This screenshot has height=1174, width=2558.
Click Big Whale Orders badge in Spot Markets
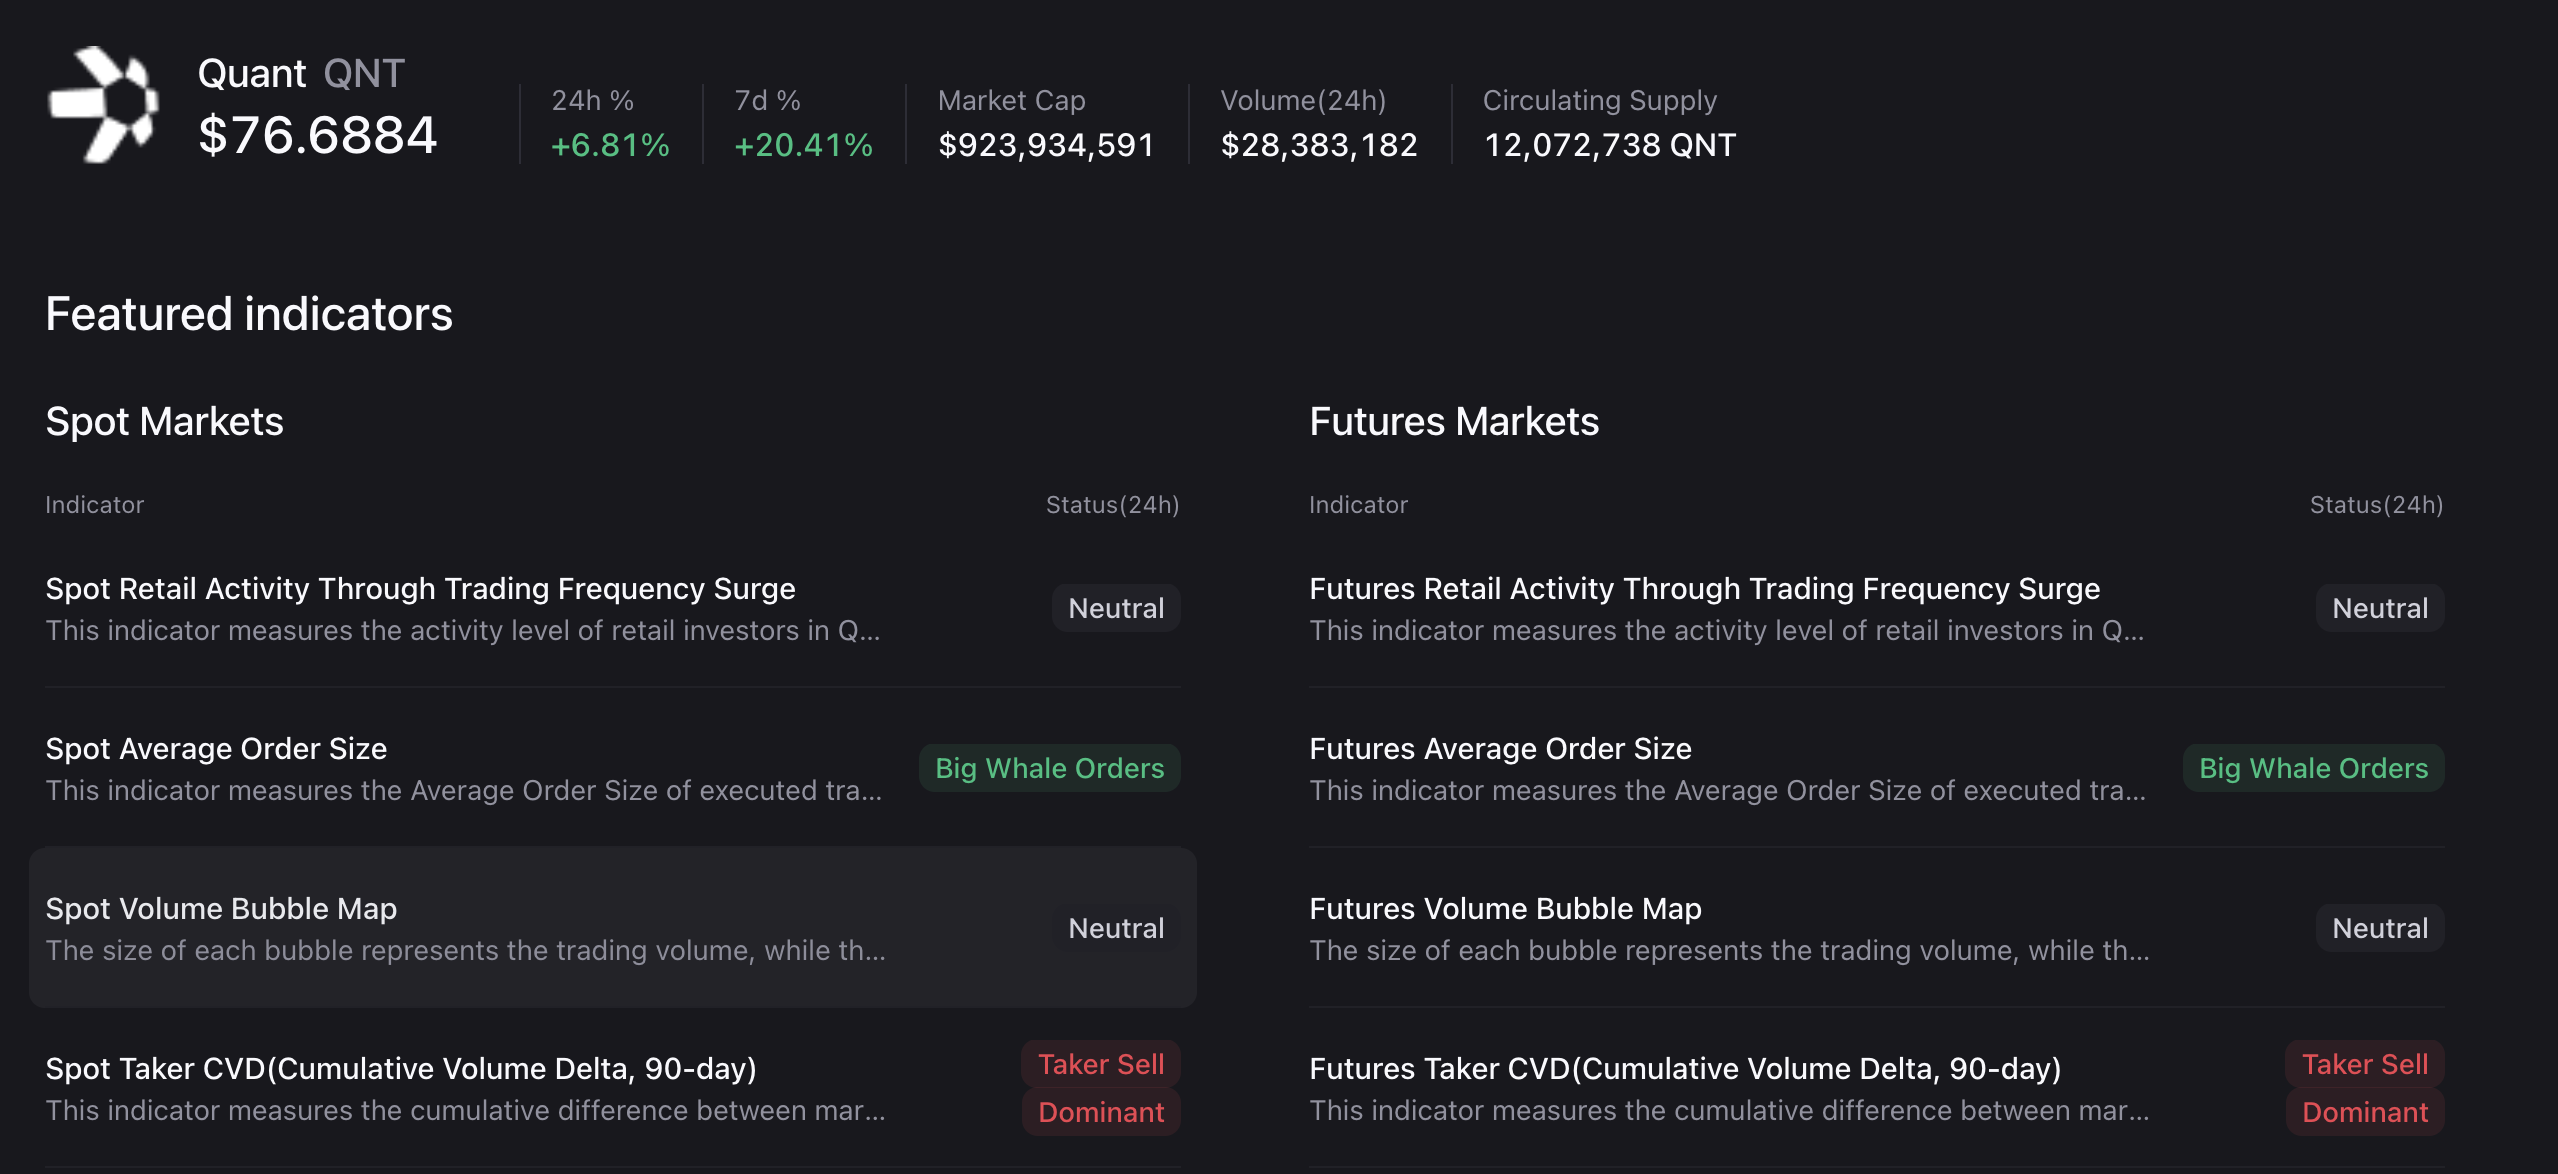pyautogui.click(x=1049, y=768)
